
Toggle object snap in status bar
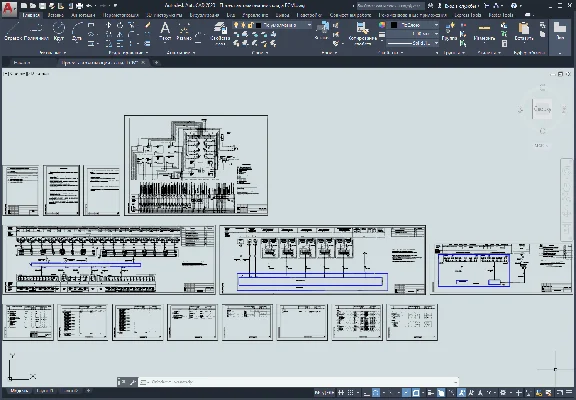click(x=416, y=393)
